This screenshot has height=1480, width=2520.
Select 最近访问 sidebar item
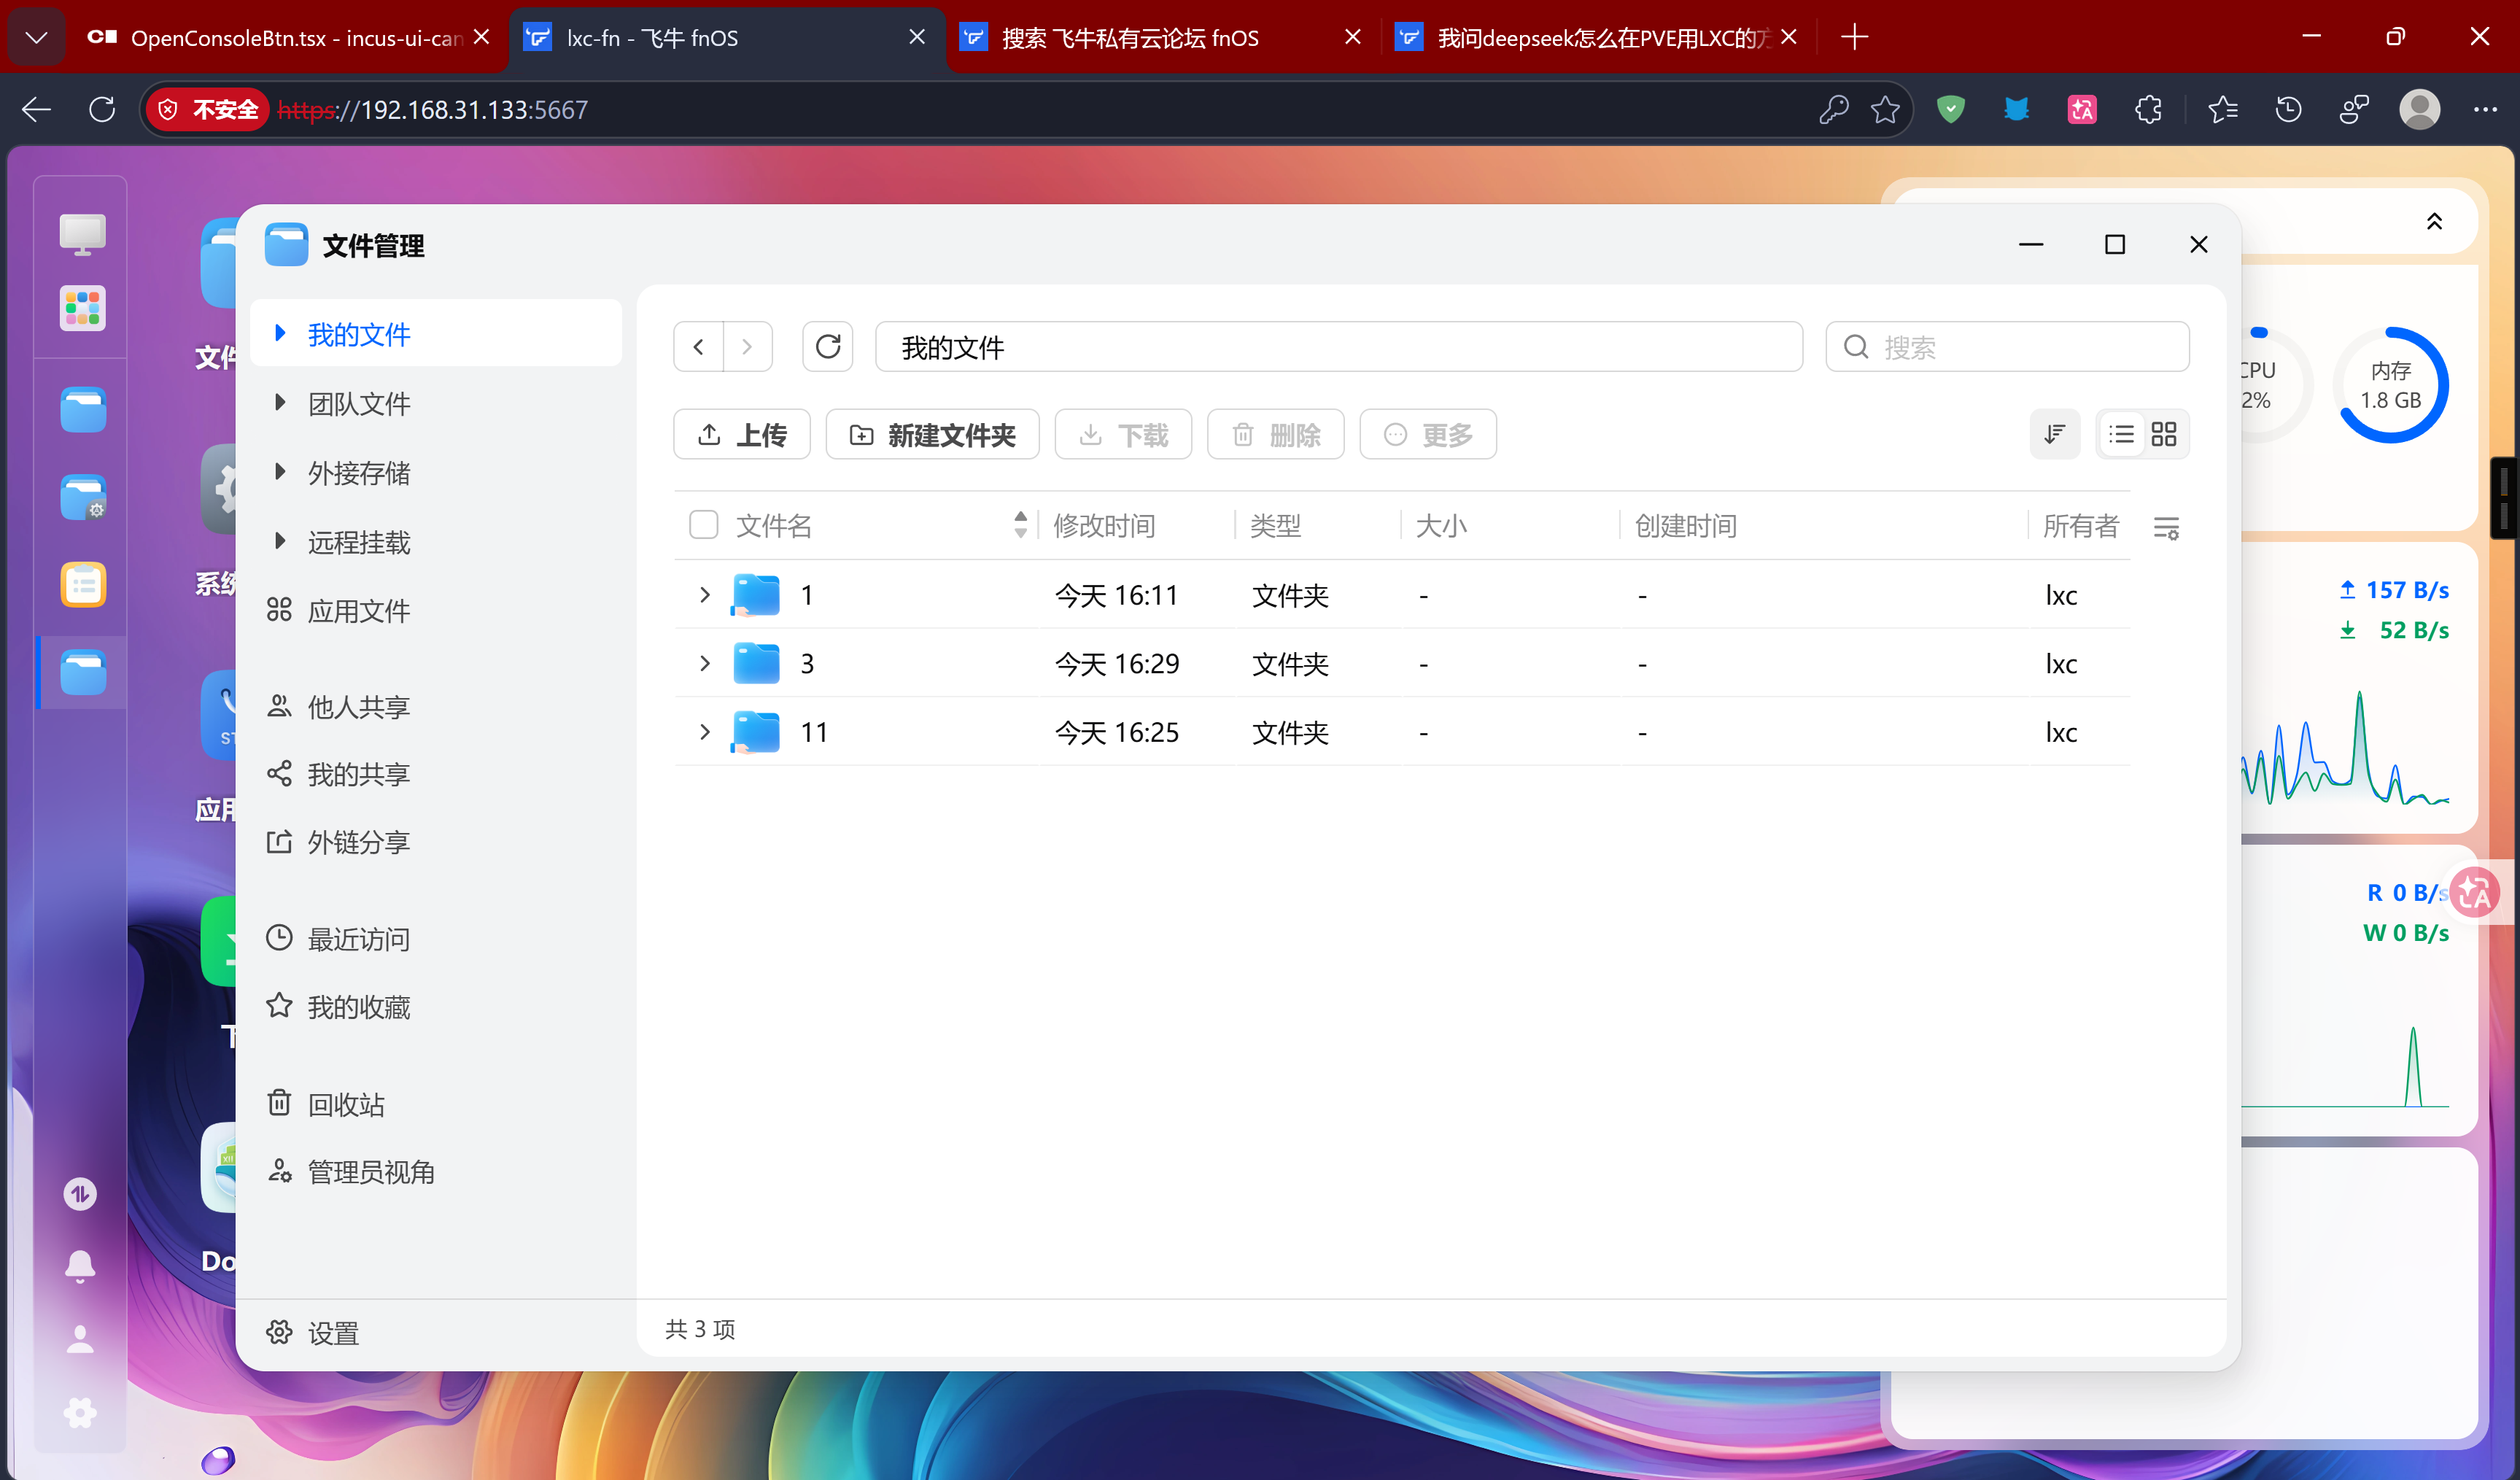358,939
